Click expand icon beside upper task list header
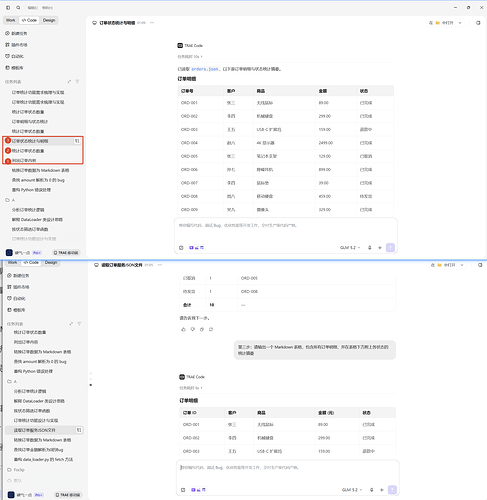Image resolution: width=487 pixels, height=500 pixels. coord(69,82)
